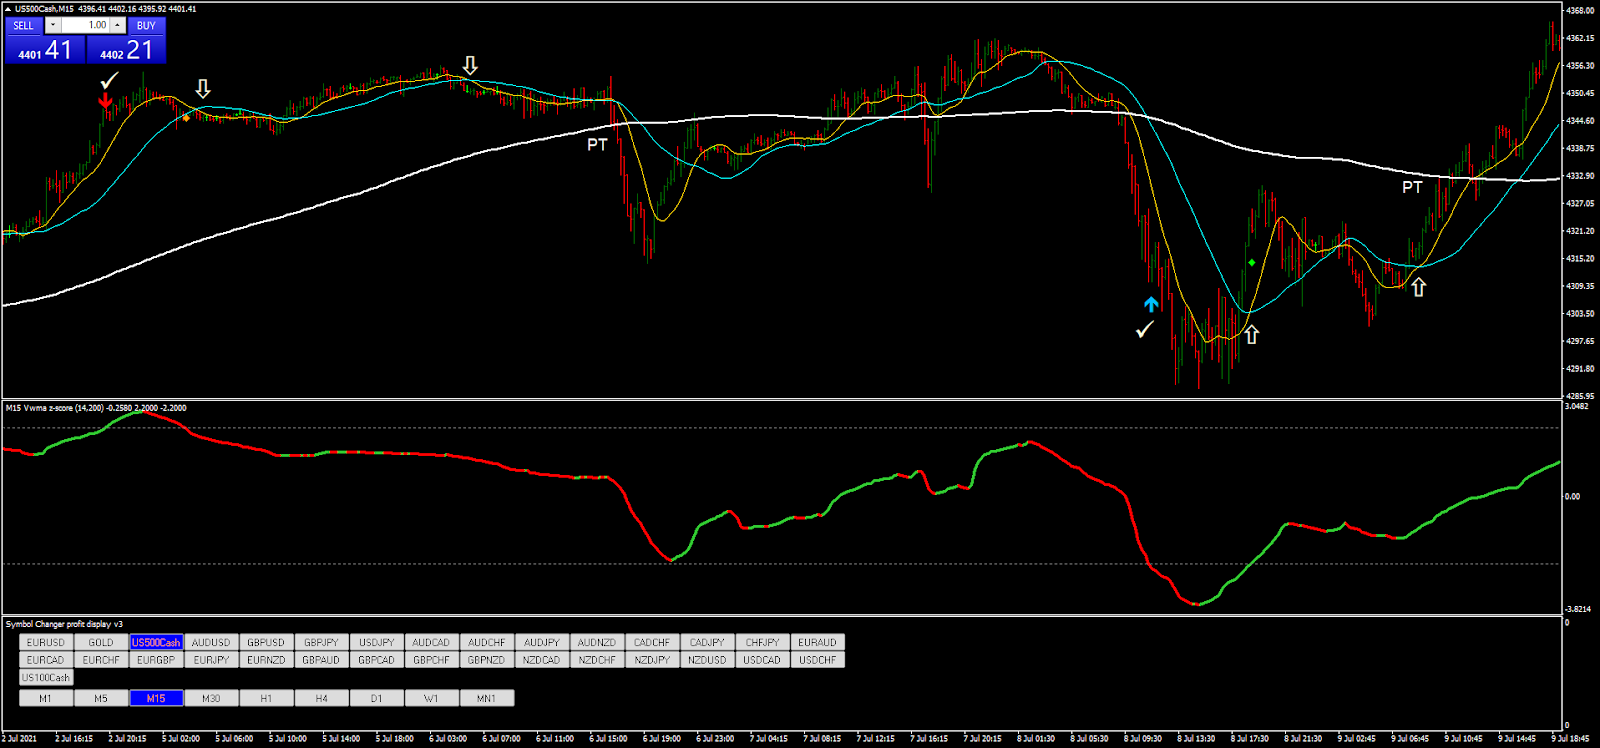
Task: Click the green diamond marker on chart
Action: point(1252,263)
